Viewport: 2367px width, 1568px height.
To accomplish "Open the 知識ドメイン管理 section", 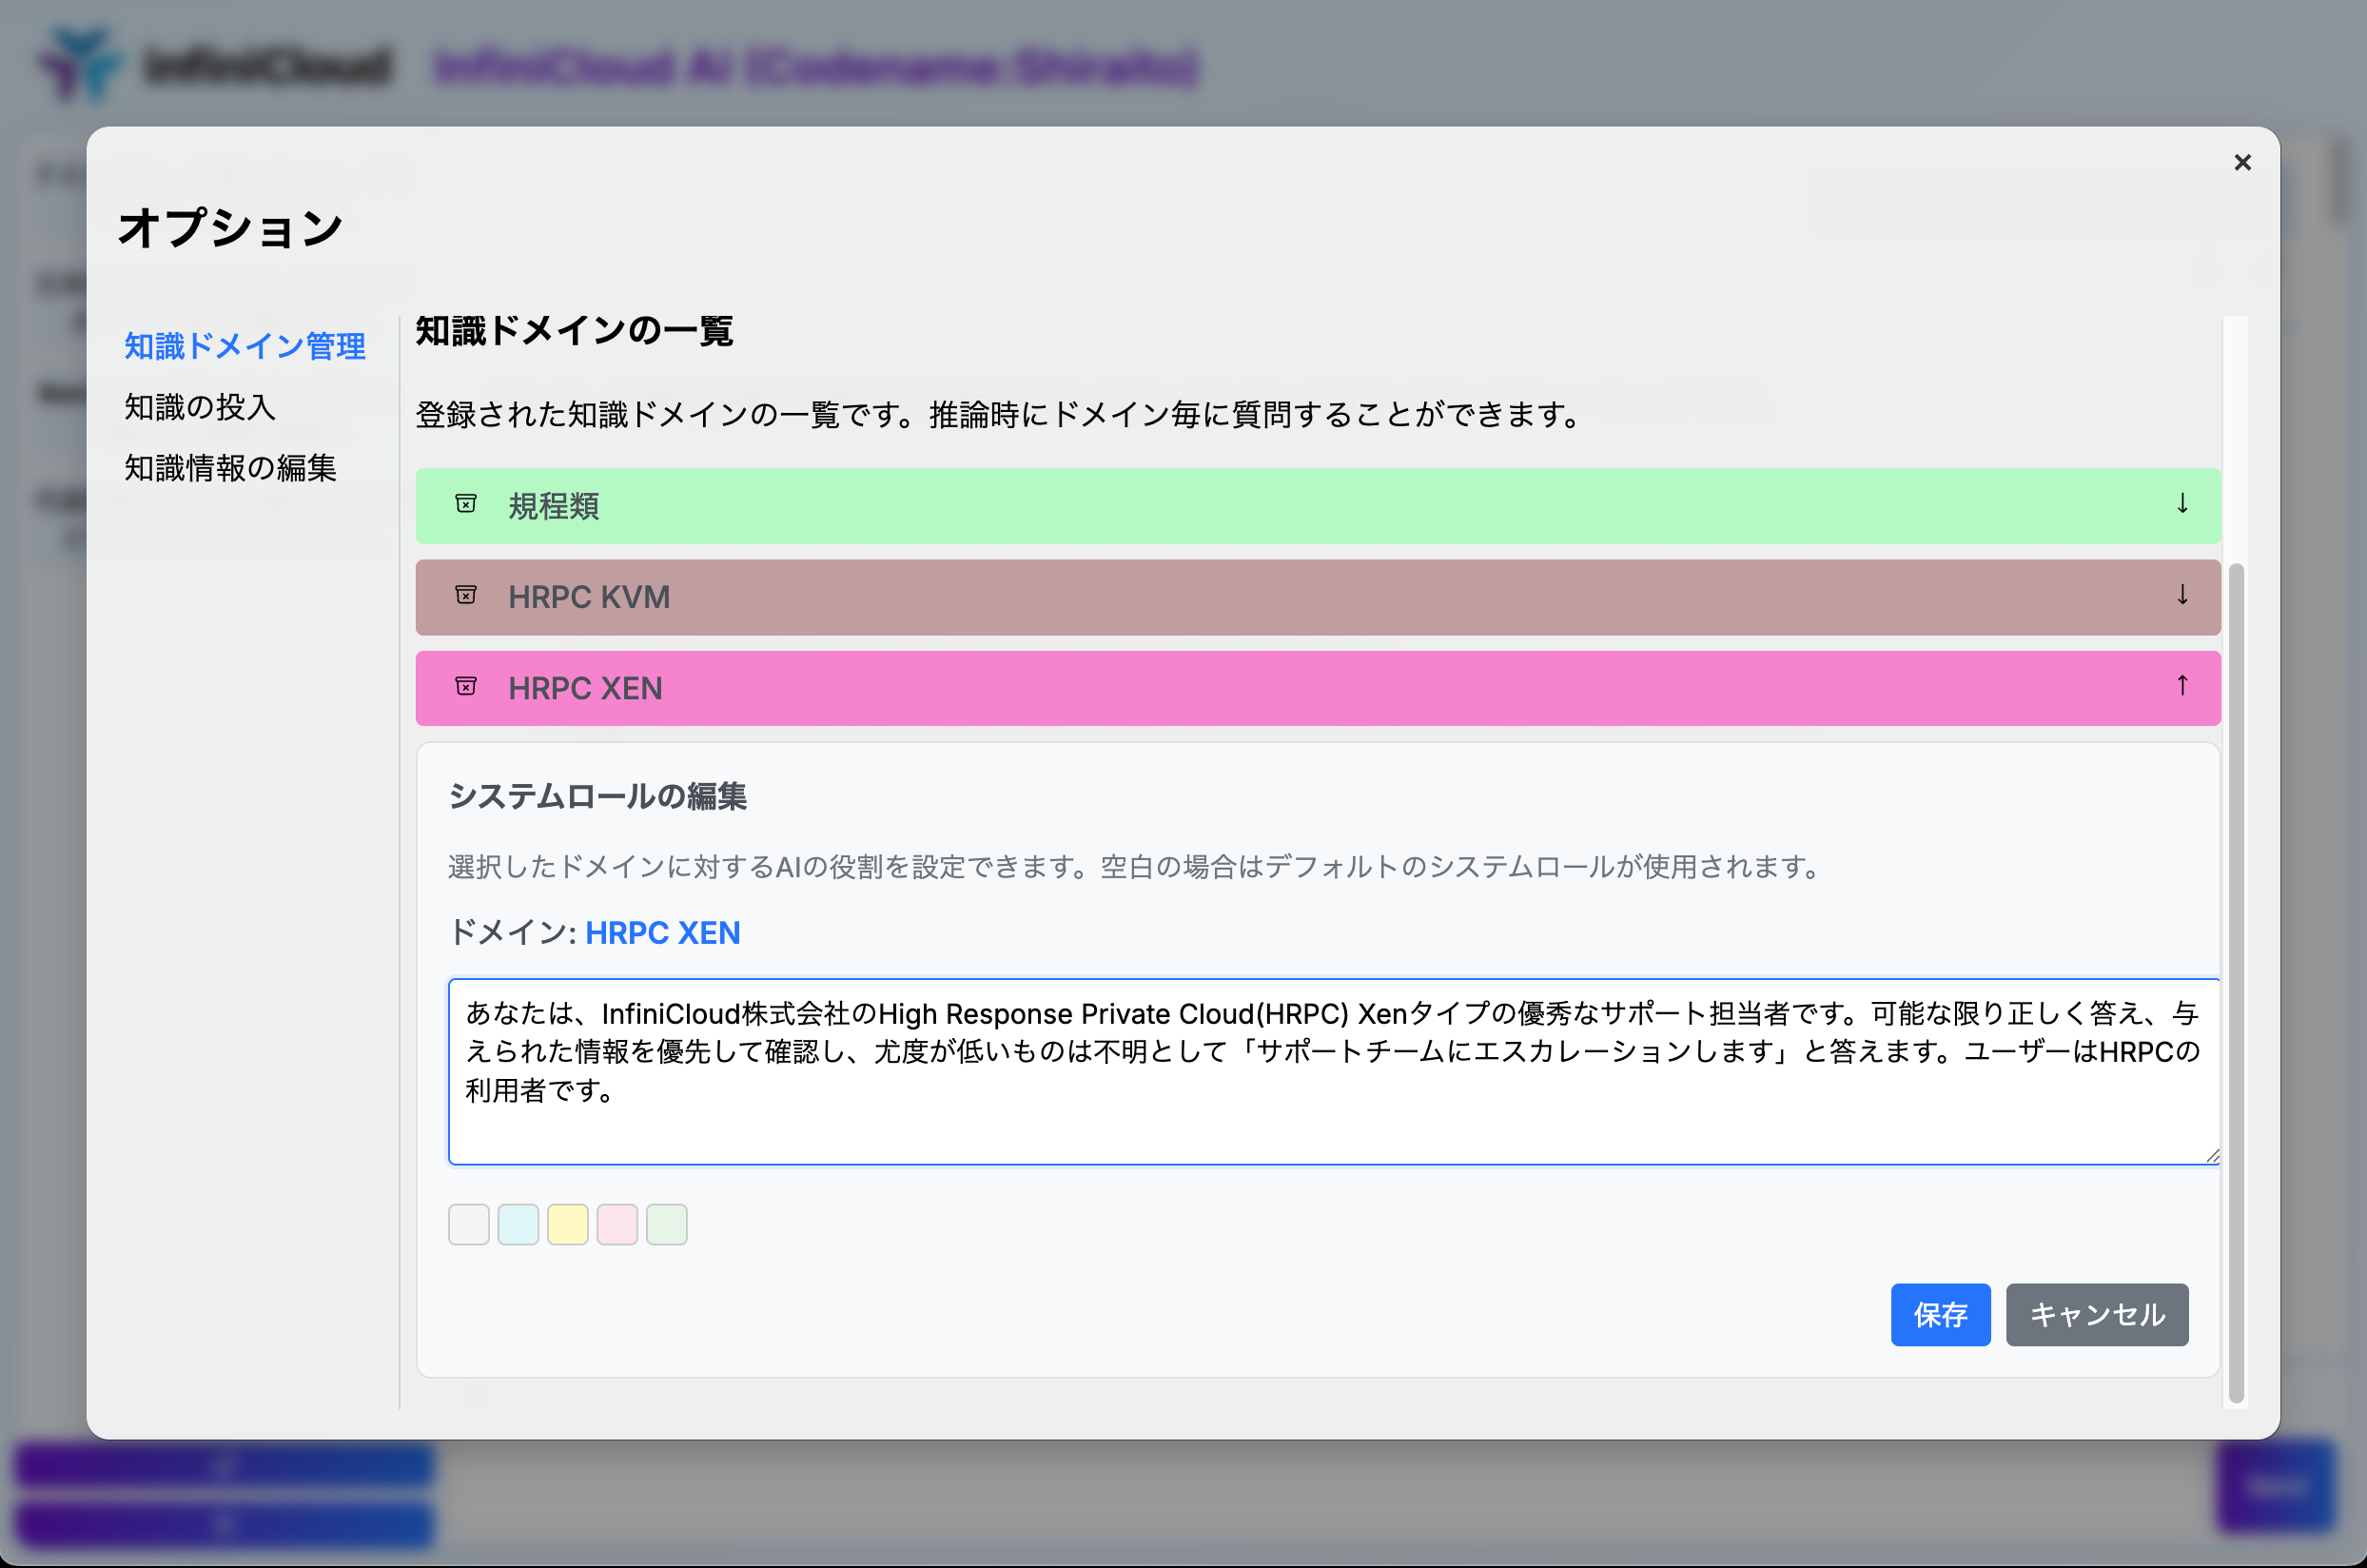I will 245,346.
